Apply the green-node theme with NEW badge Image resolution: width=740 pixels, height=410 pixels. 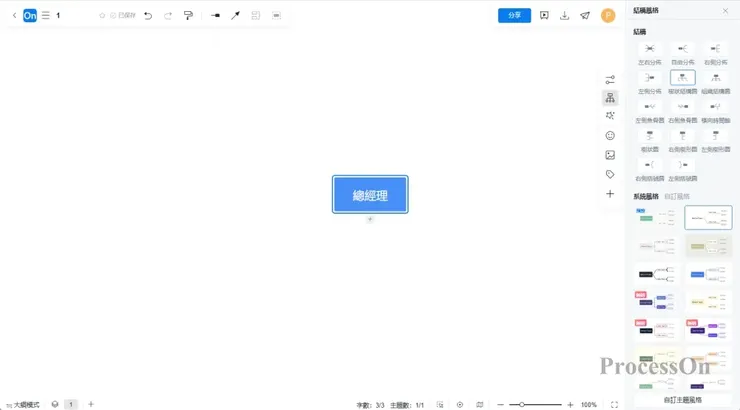click(x=656, y=218)
